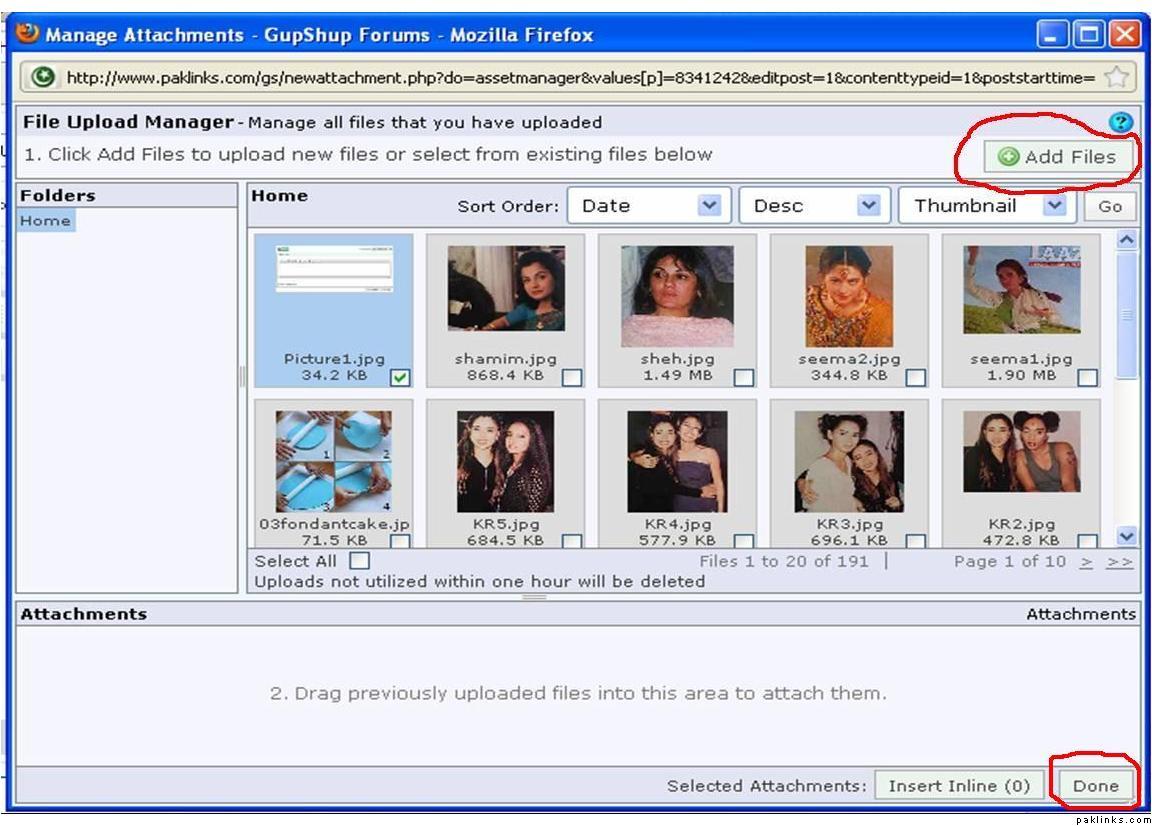Image resolution: width=1152 pixels, height=826 pixels.
Task: Click the site identity icon in address bar
Action: 43,77
